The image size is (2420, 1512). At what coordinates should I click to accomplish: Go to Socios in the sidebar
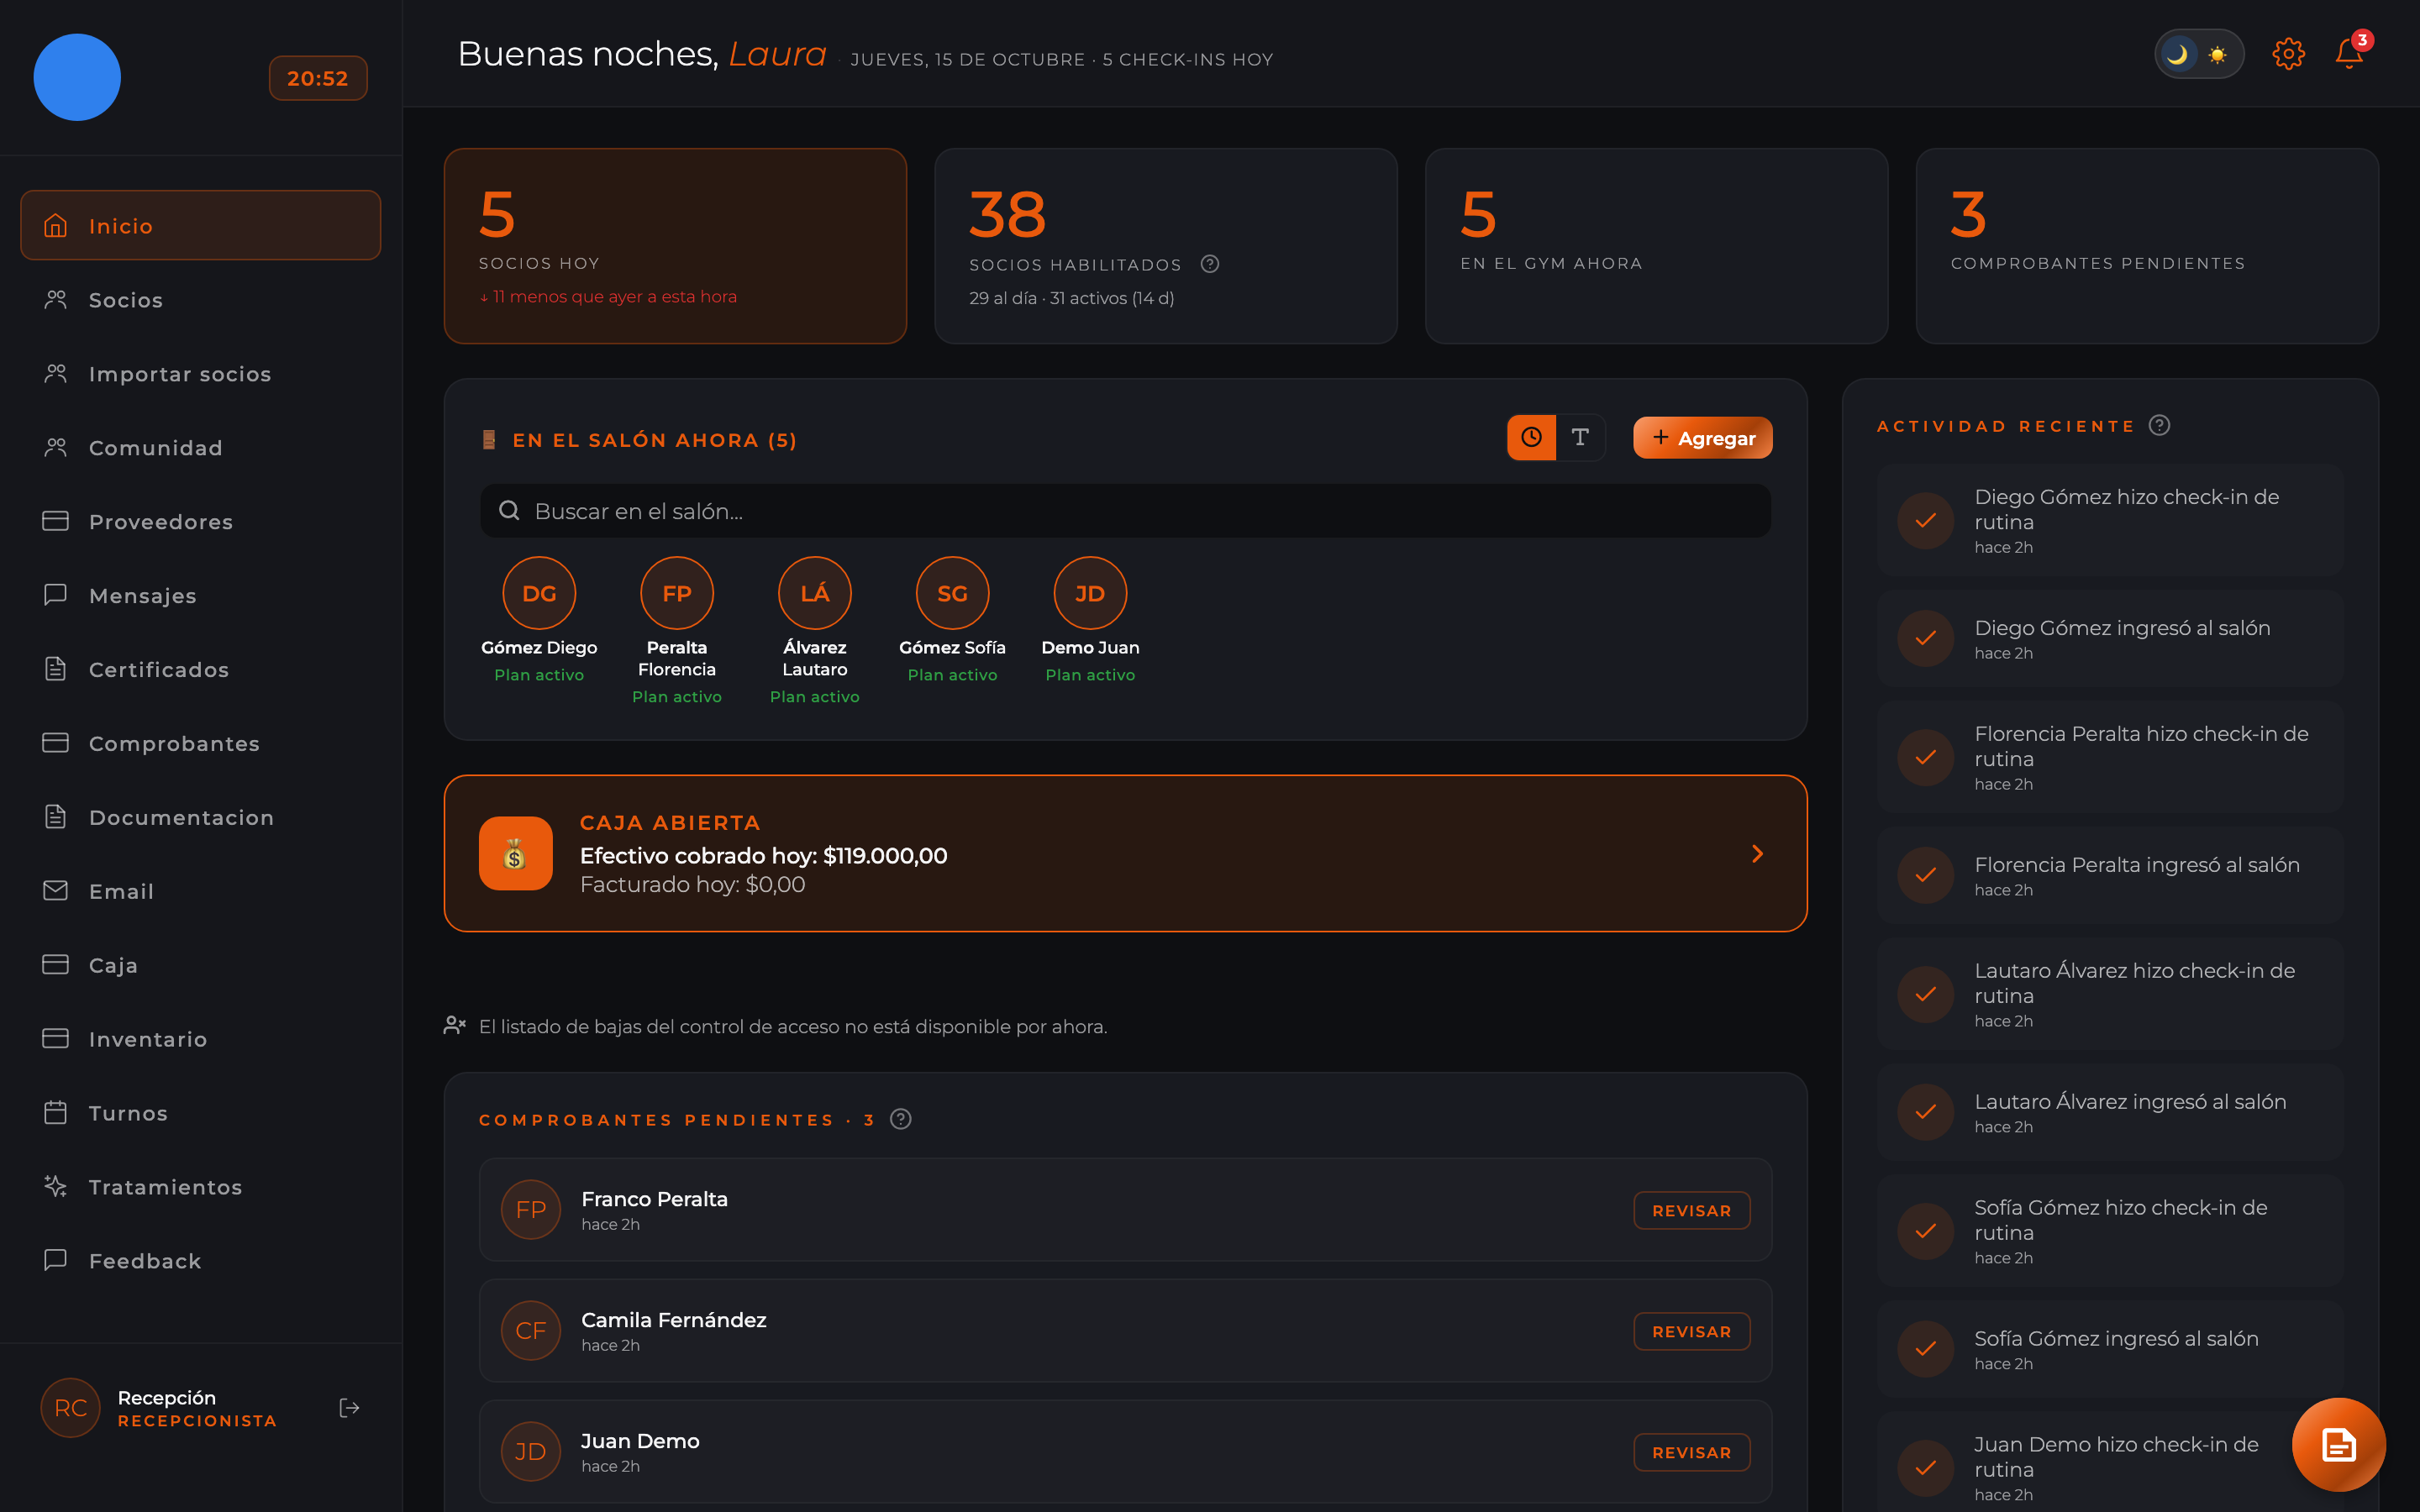click(201, 300)
